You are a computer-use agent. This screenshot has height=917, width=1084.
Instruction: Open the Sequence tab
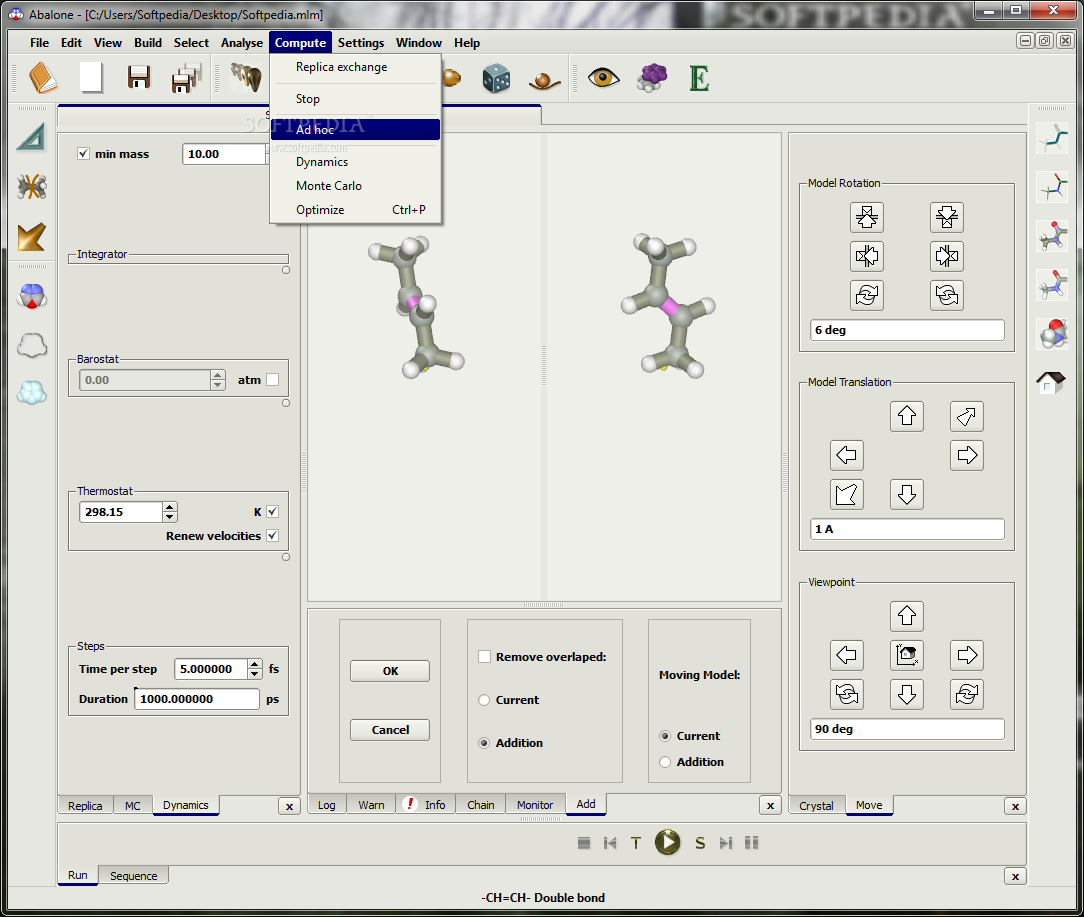[x=133, y=876]
